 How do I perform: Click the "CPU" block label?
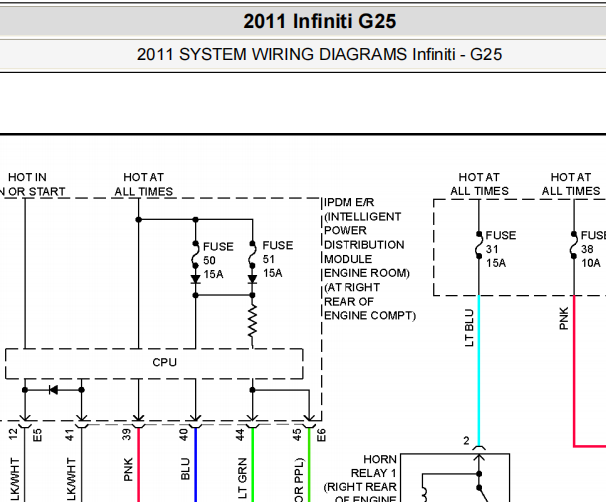coord(164,362)
